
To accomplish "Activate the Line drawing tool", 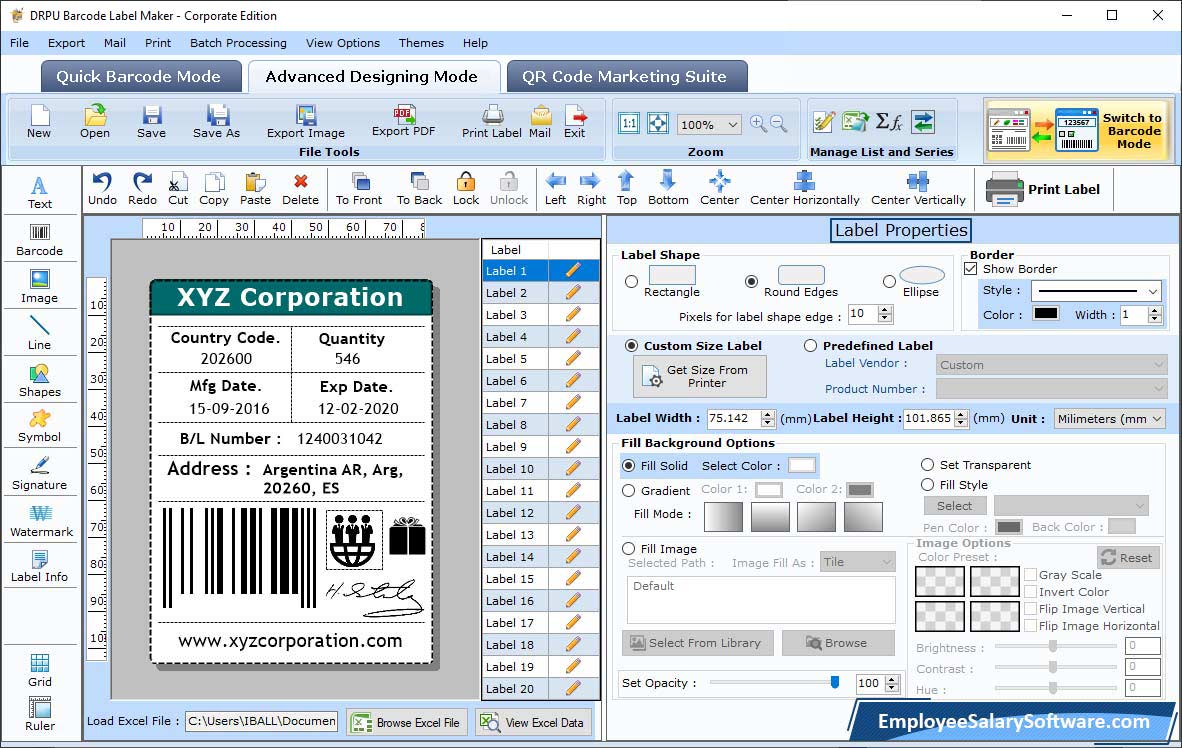I will tap(39, 333).
